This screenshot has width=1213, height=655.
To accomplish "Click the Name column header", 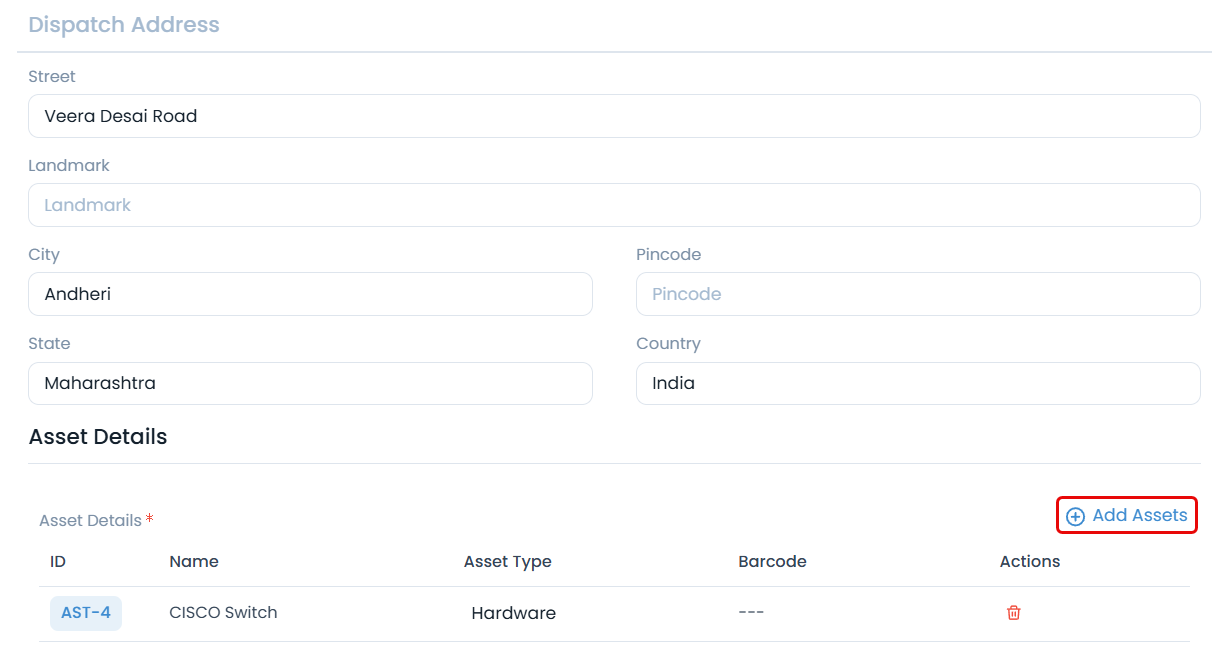I will pos(194,561).
